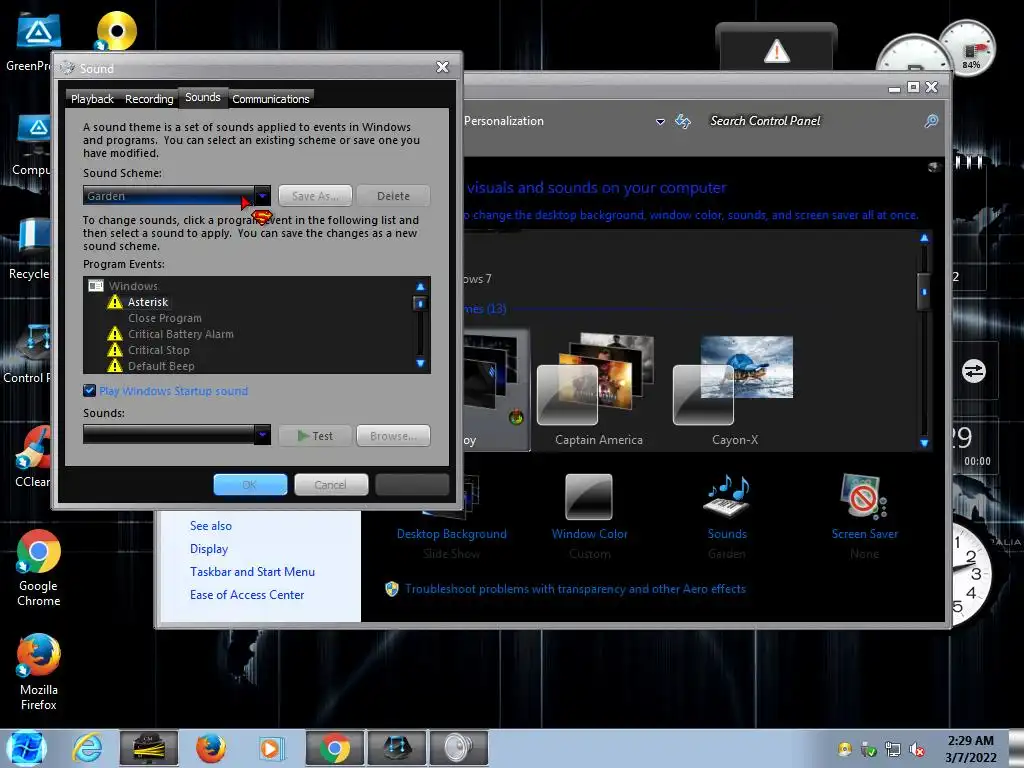Screen dimensions: 1024x768
Task: Open Firefox from the taskbar
Action: [210, 748]
